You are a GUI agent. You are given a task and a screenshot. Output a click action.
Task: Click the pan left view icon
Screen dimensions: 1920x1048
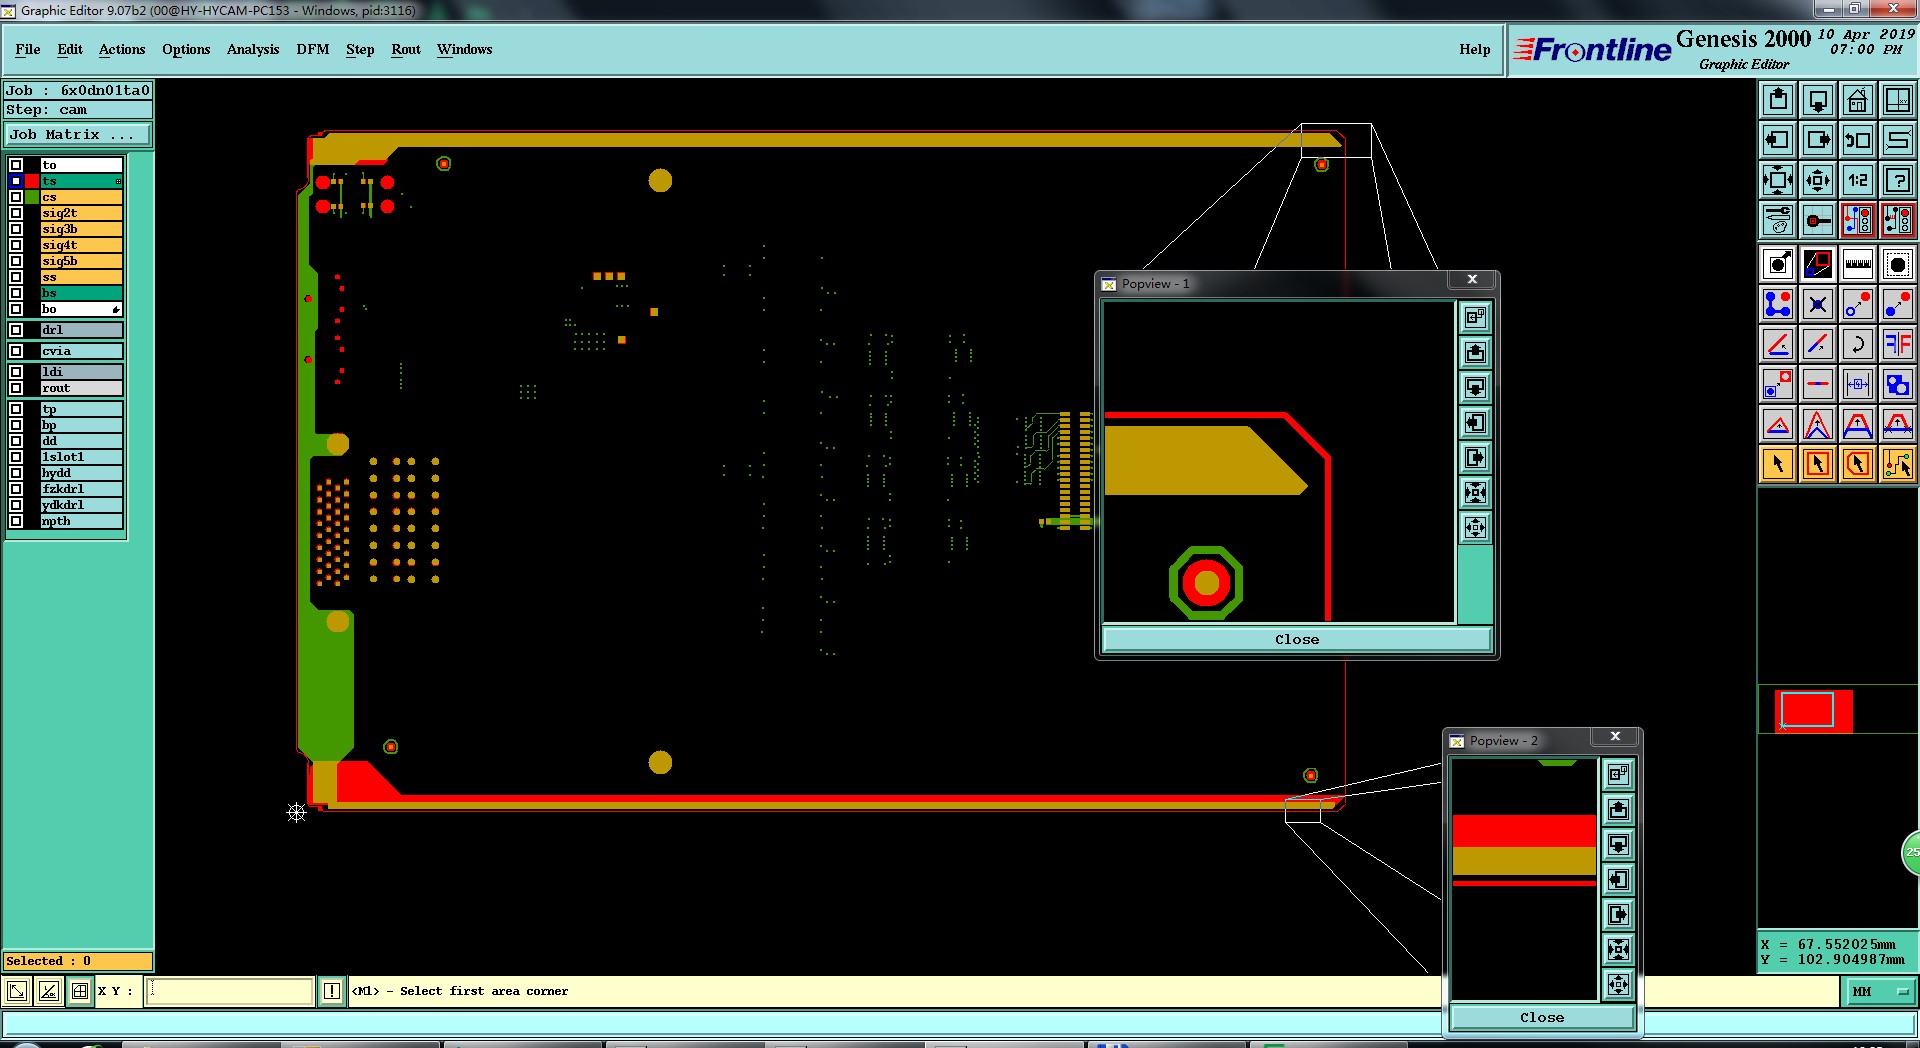tap(1778, 140)
